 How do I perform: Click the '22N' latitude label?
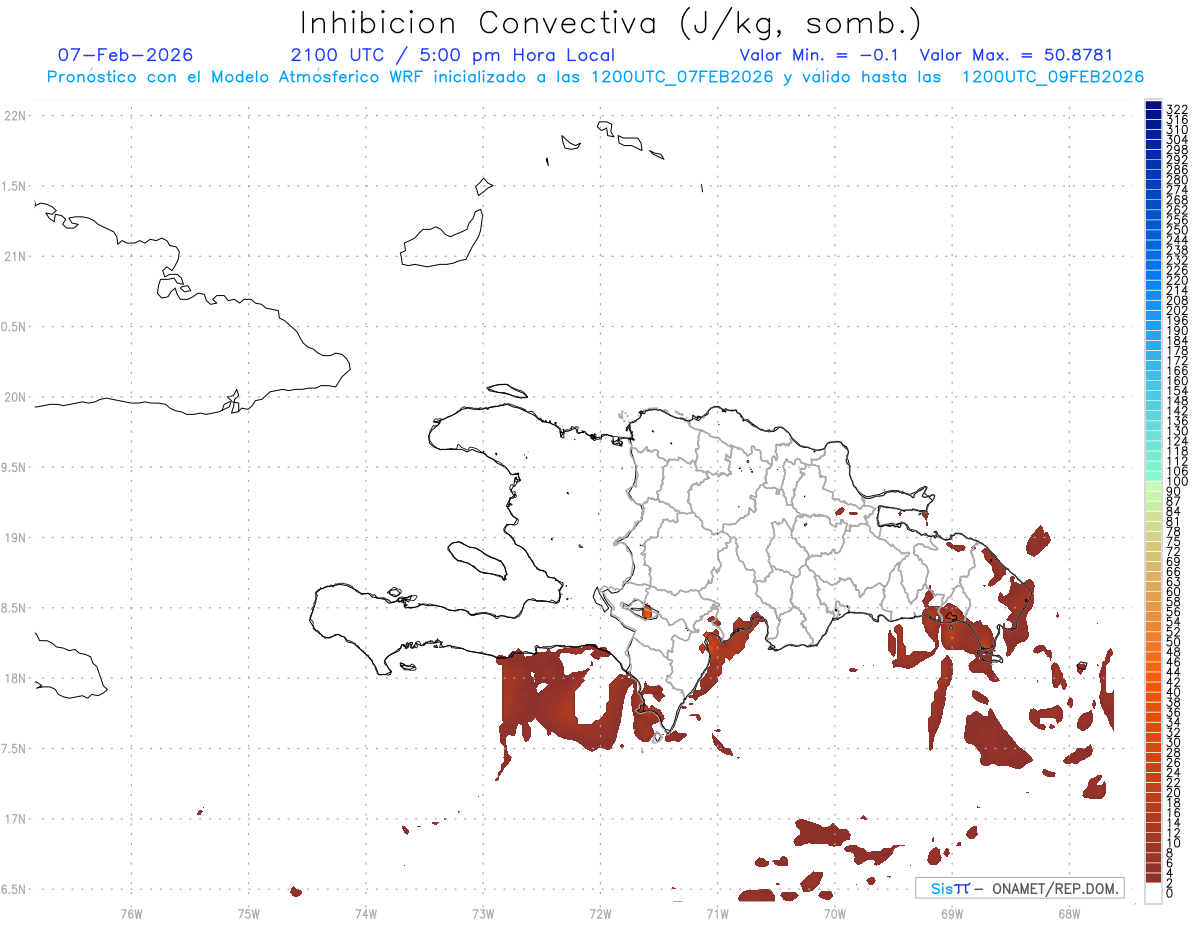15,116
